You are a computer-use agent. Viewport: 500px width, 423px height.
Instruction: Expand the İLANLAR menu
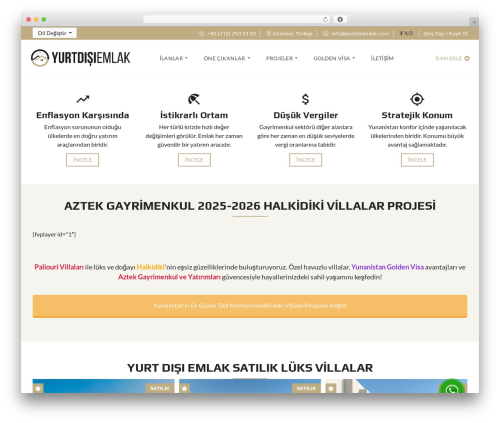click(173, 58)
